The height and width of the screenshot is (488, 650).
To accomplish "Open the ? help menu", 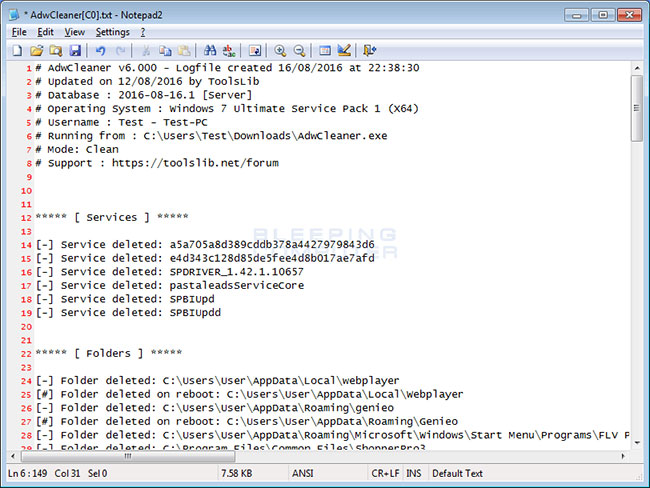I will [143, 32].
